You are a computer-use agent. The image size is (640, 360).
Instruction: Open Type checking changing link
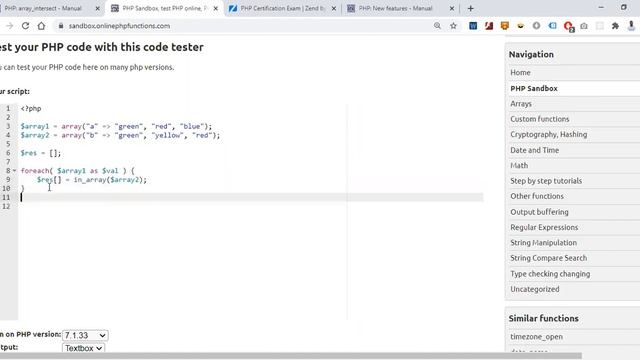coord(550,274)
